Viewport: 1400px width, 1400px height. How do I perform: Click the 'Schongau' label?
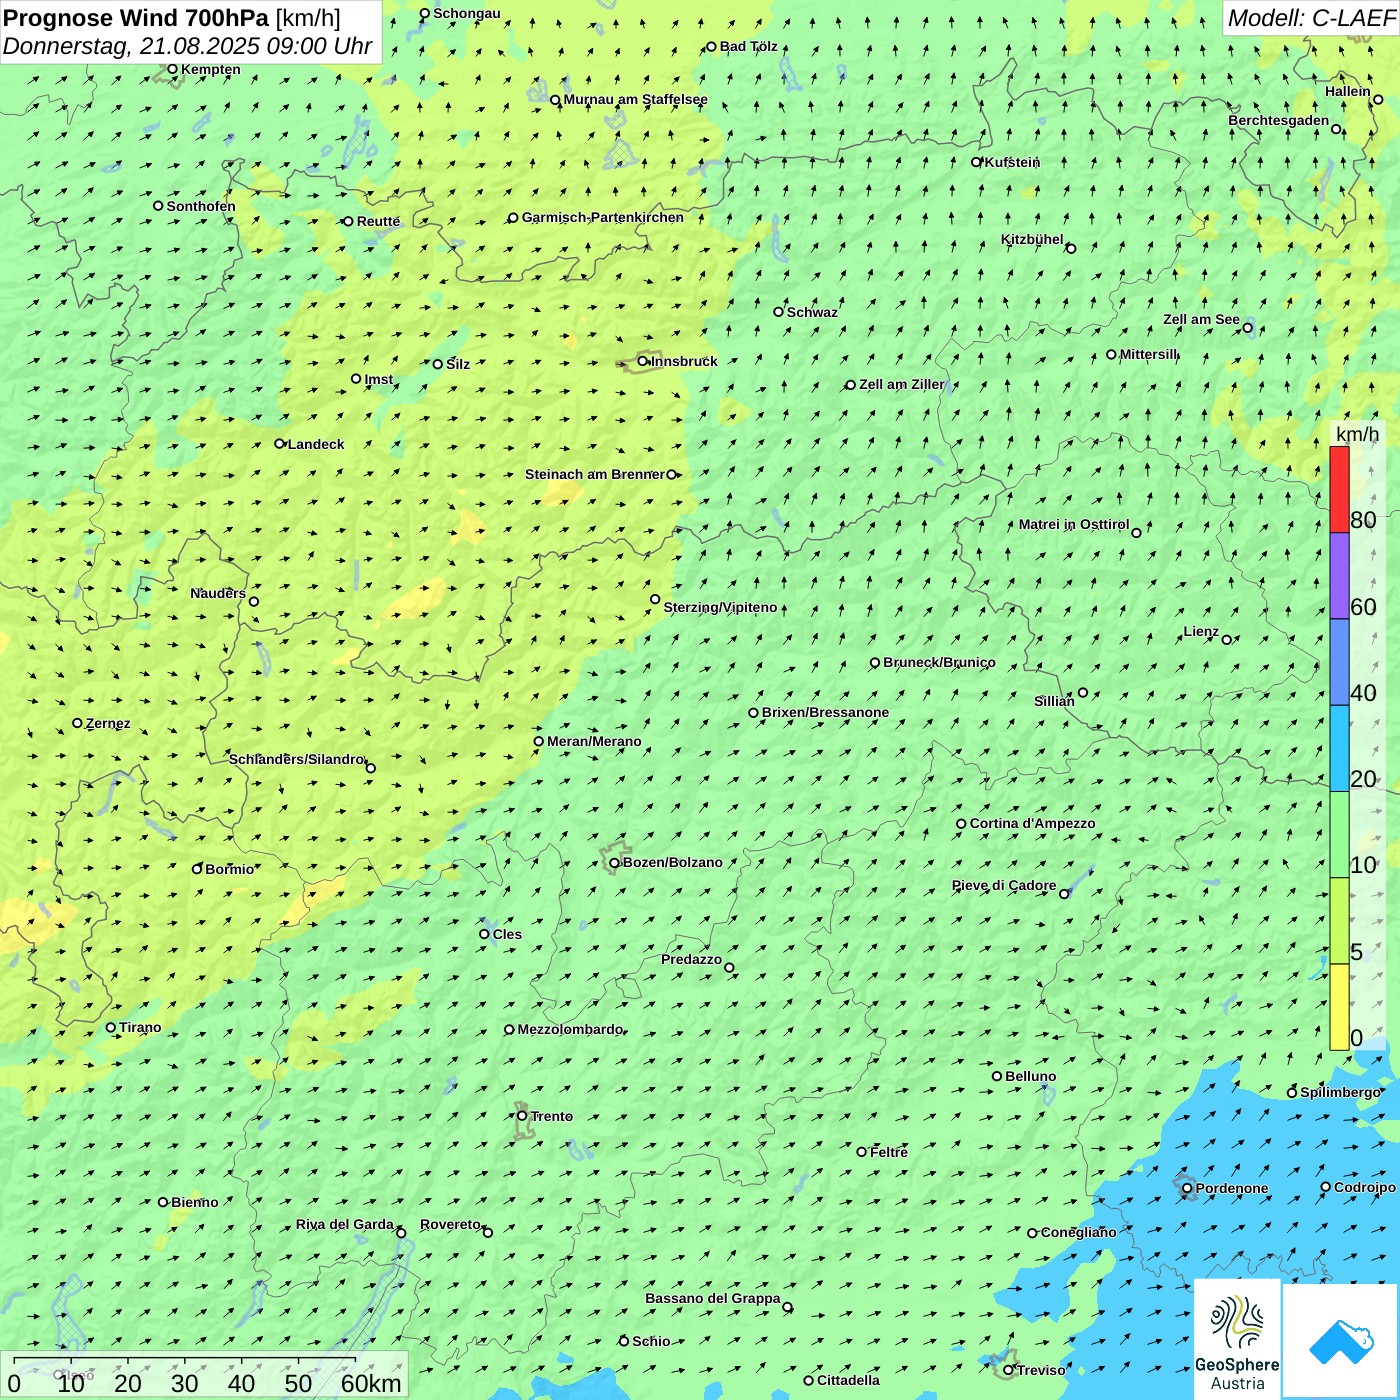466,13
